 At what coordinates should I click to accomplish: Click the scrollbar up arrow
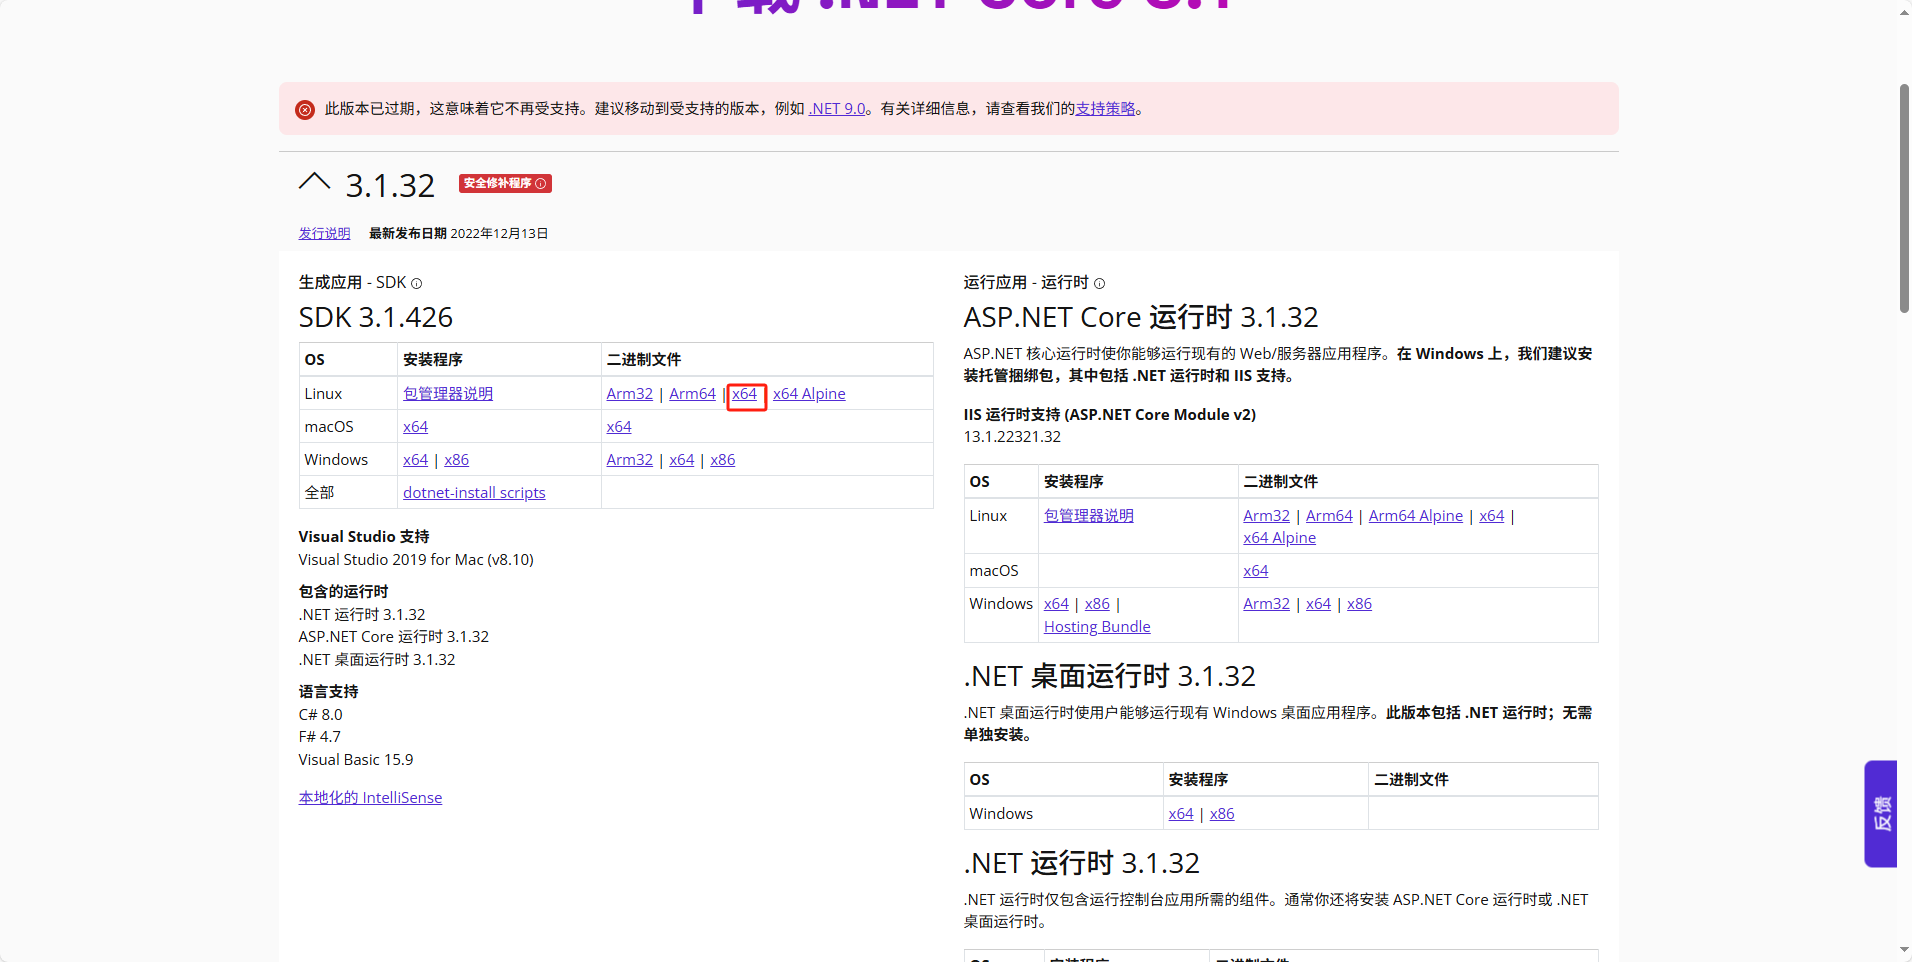pos(1905,11)
